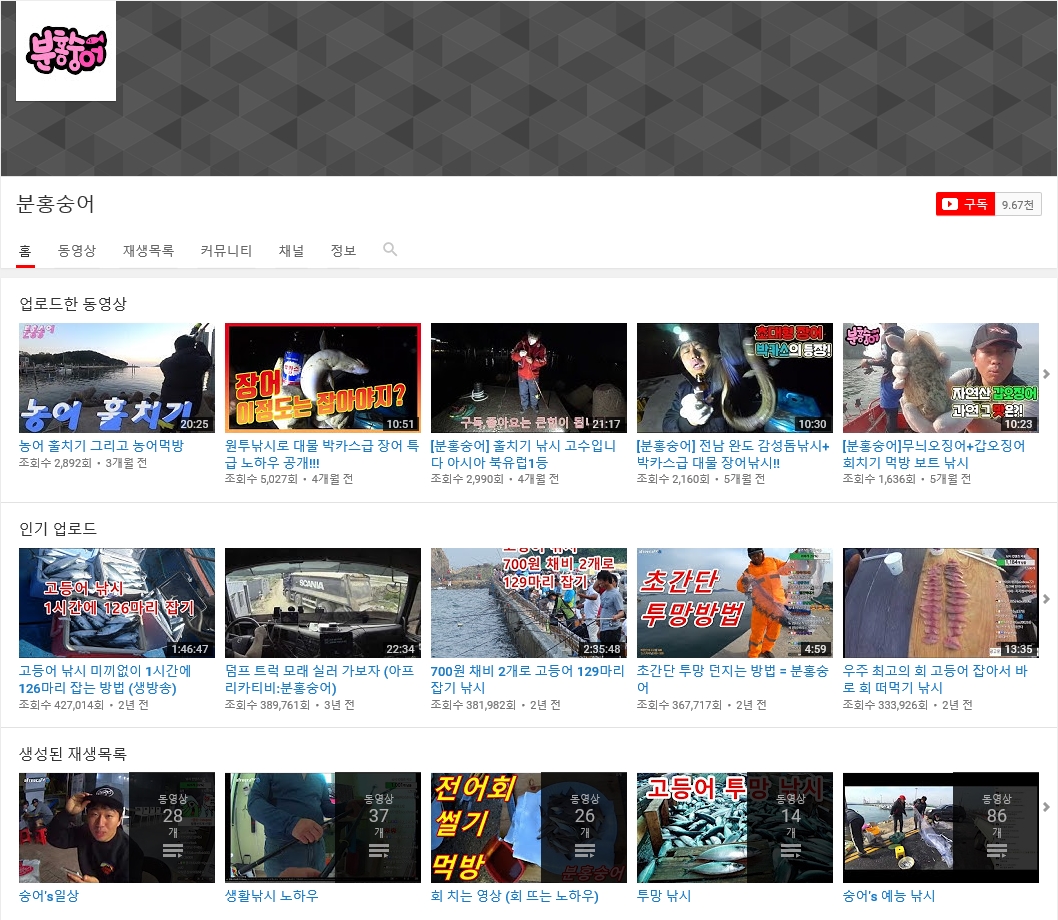The width and height of the screenshot is (1058, 920).
Task: Switch to the 재생목록 tab
Action: click(x=148, y=251)
